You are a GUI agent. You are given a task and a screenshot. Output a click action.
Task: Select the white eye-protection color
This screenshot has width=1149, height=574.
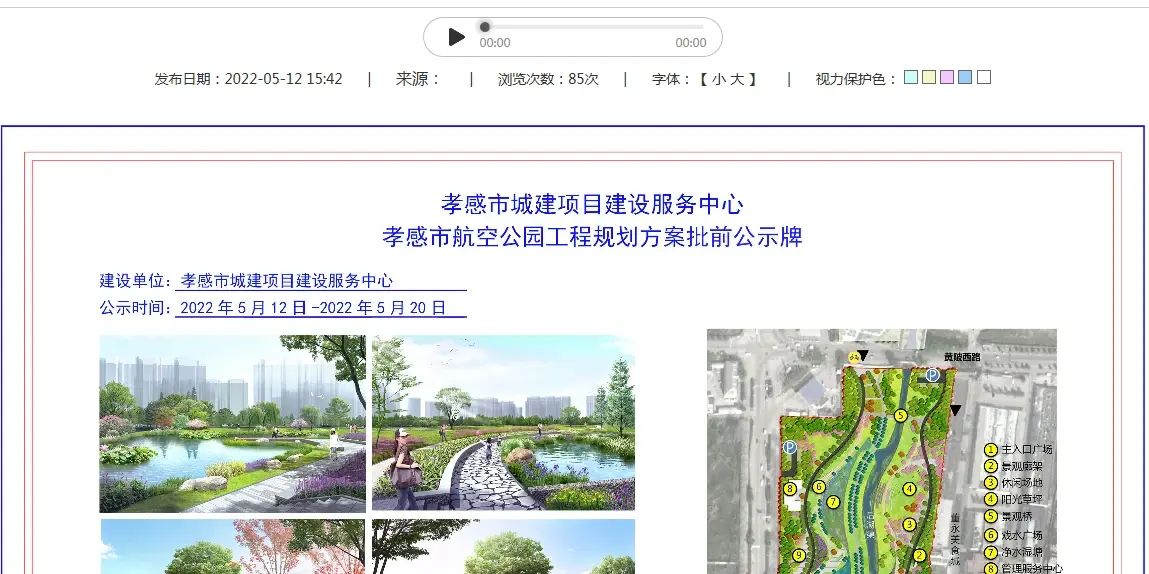point(983,77)
